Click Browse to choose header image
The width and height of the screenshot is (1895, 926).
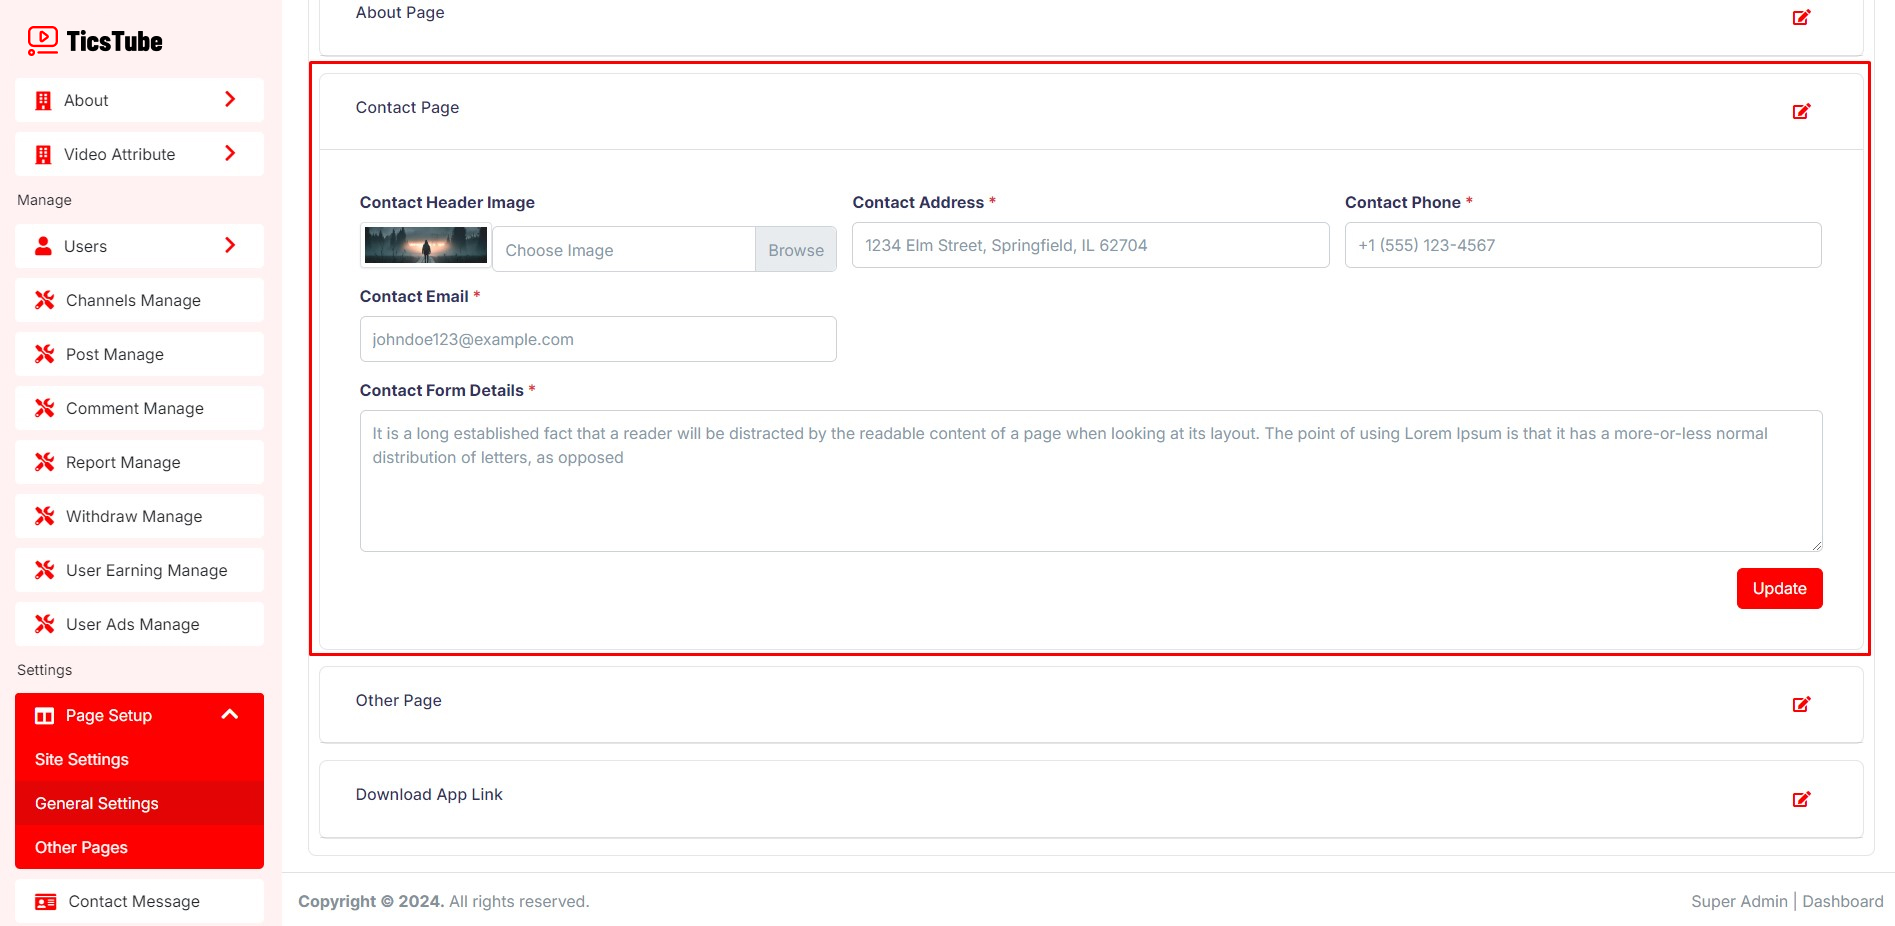point(795,250)
